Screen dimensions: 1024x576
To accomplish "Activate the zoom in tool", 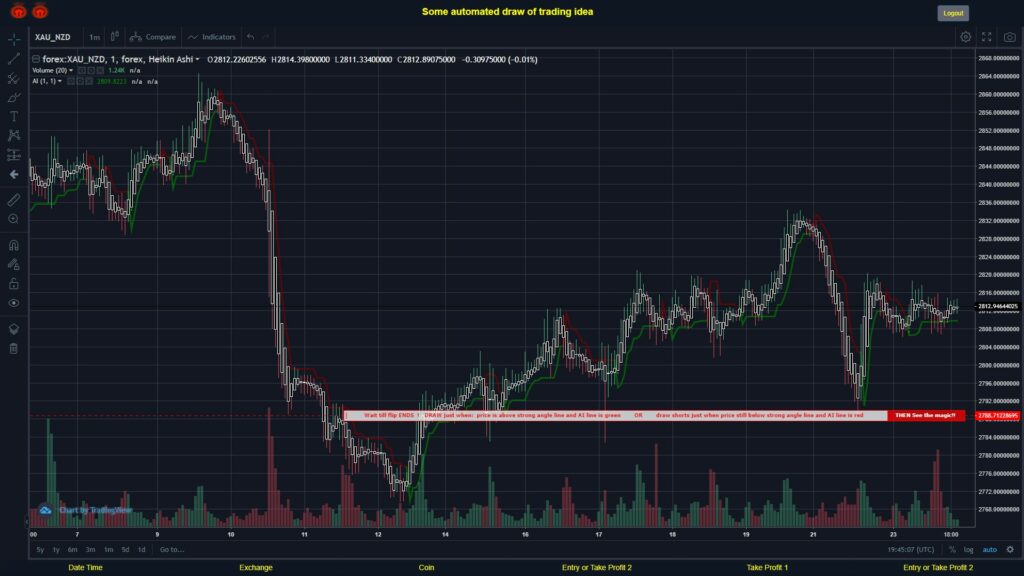I will click(14, 219).
